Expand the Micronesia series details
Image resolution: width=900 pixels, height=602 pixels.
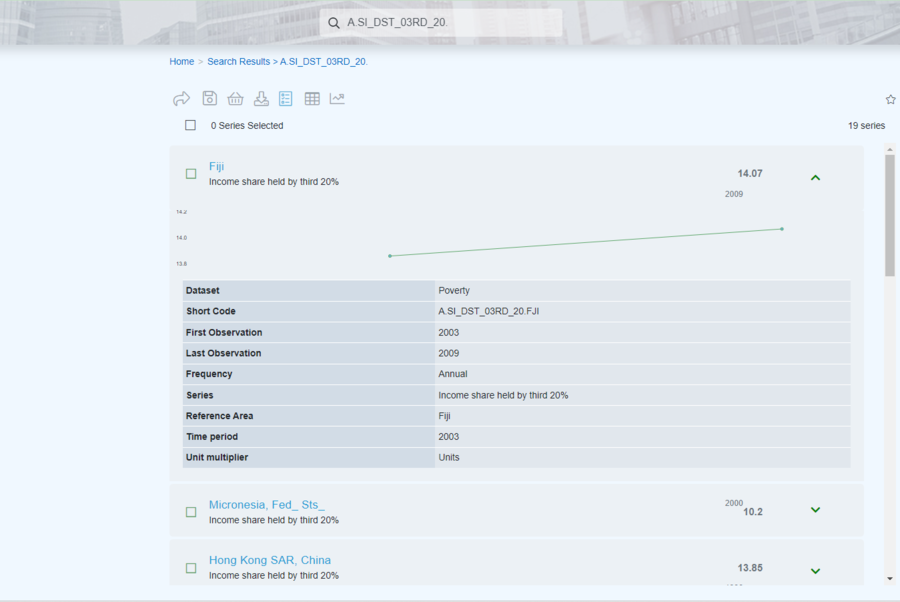815,510
